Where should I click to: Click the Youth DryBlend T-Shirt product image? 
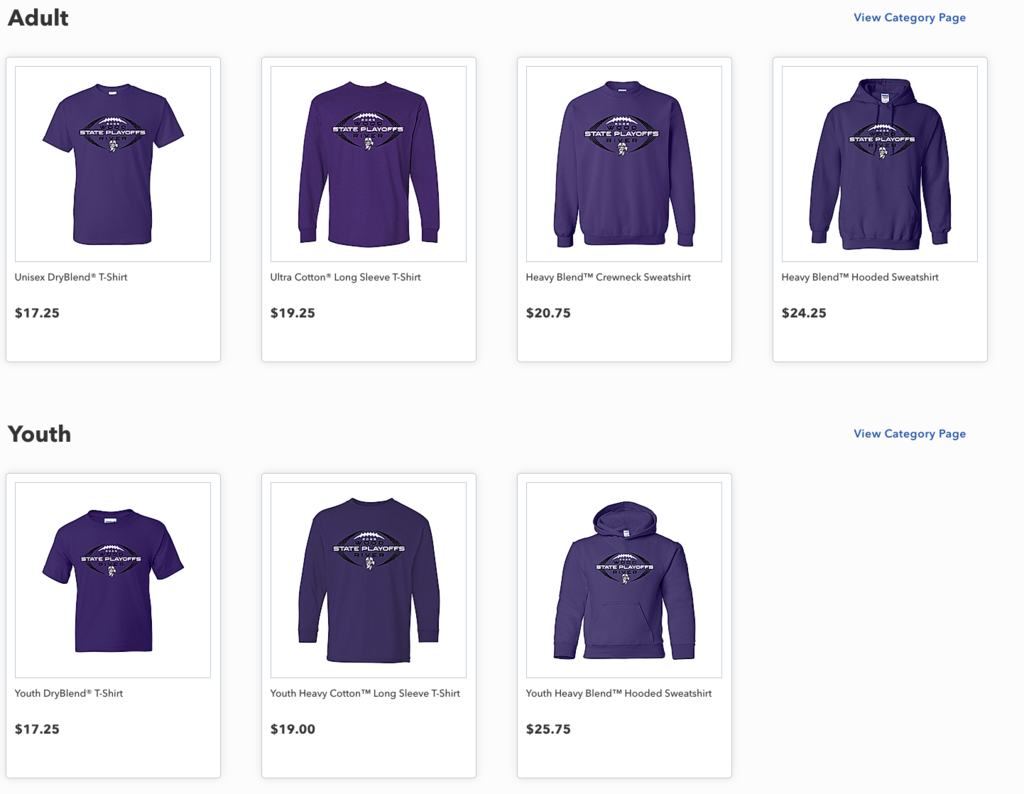tap(113, 580)
